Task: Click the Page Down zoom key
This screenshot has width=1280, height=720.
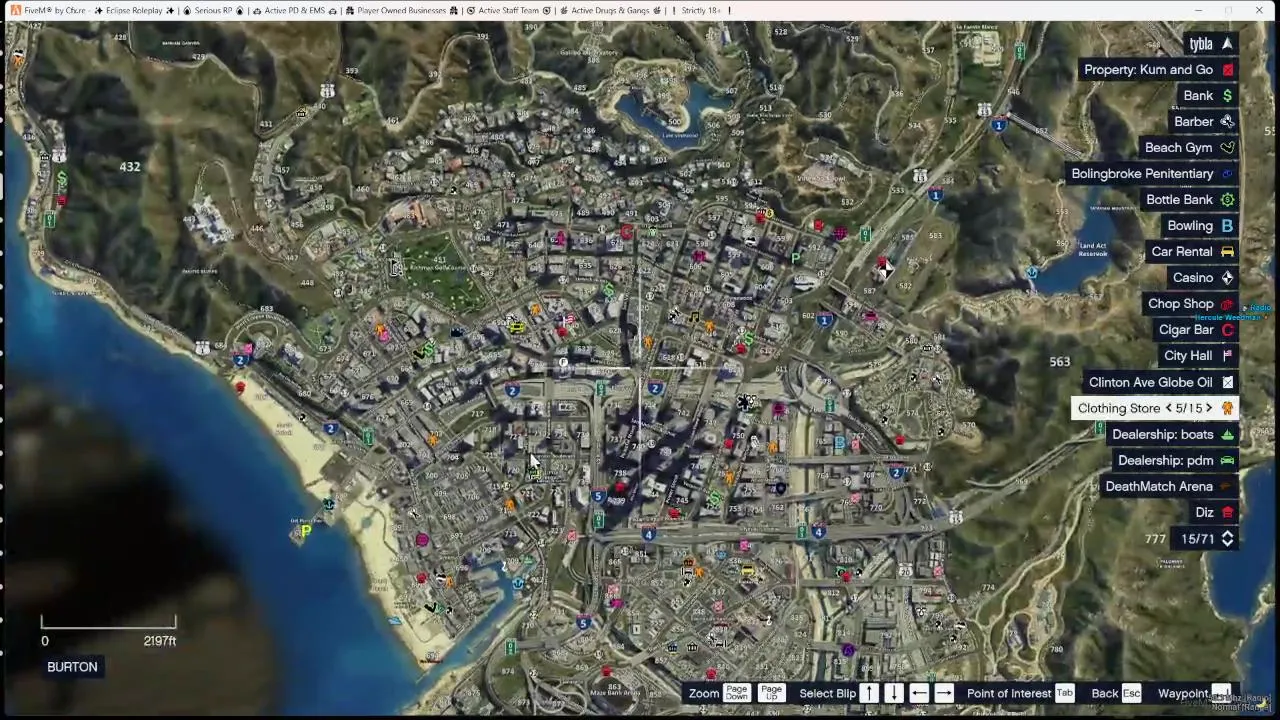Action: (x=736, y=693)
